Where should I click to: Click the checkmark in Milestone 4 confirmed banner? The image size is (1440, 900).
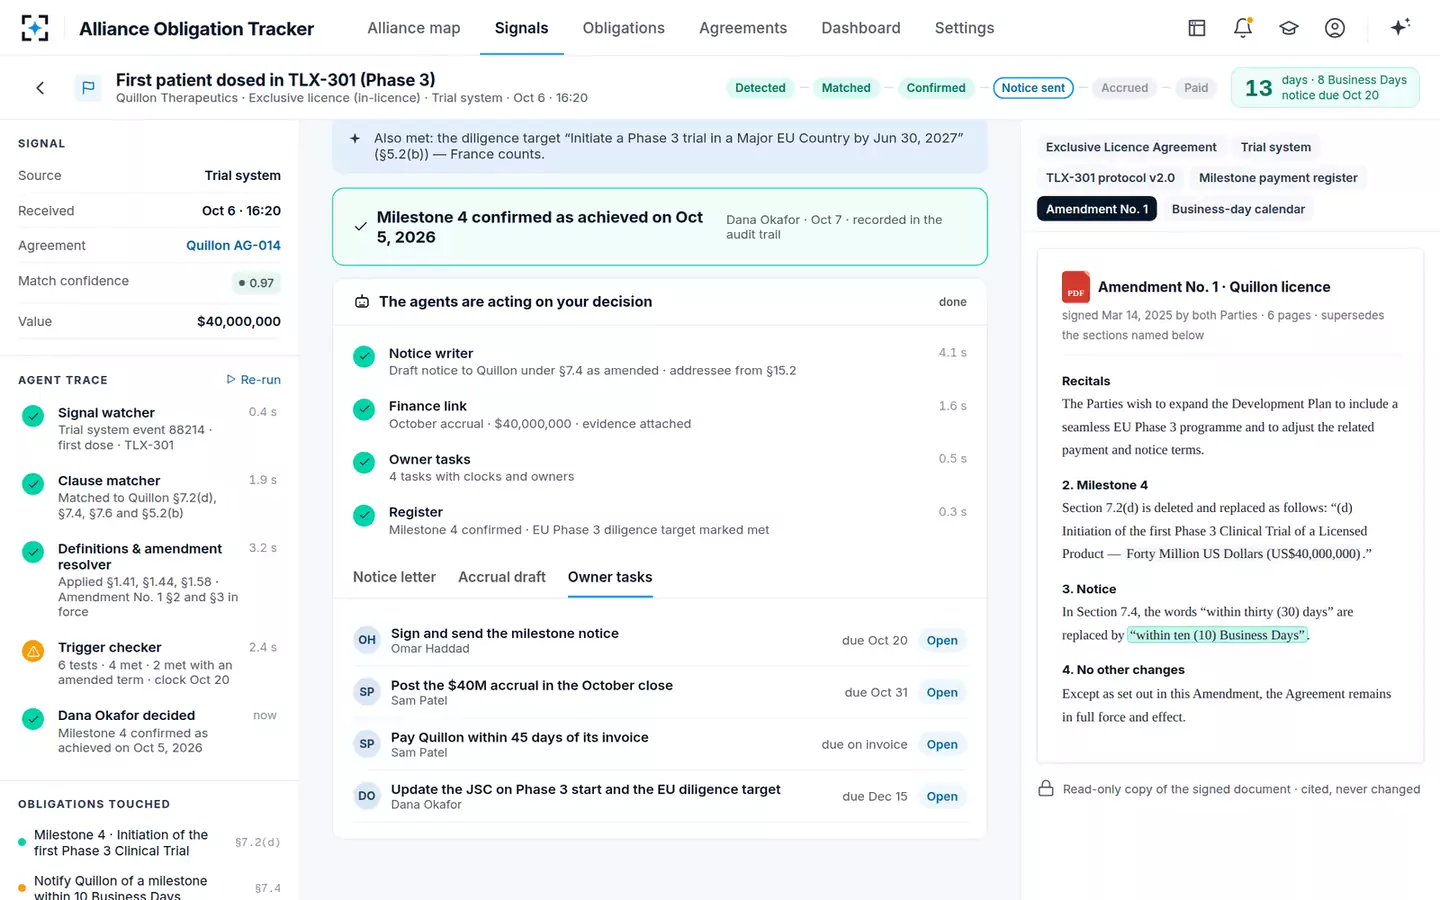coord(361,227)
